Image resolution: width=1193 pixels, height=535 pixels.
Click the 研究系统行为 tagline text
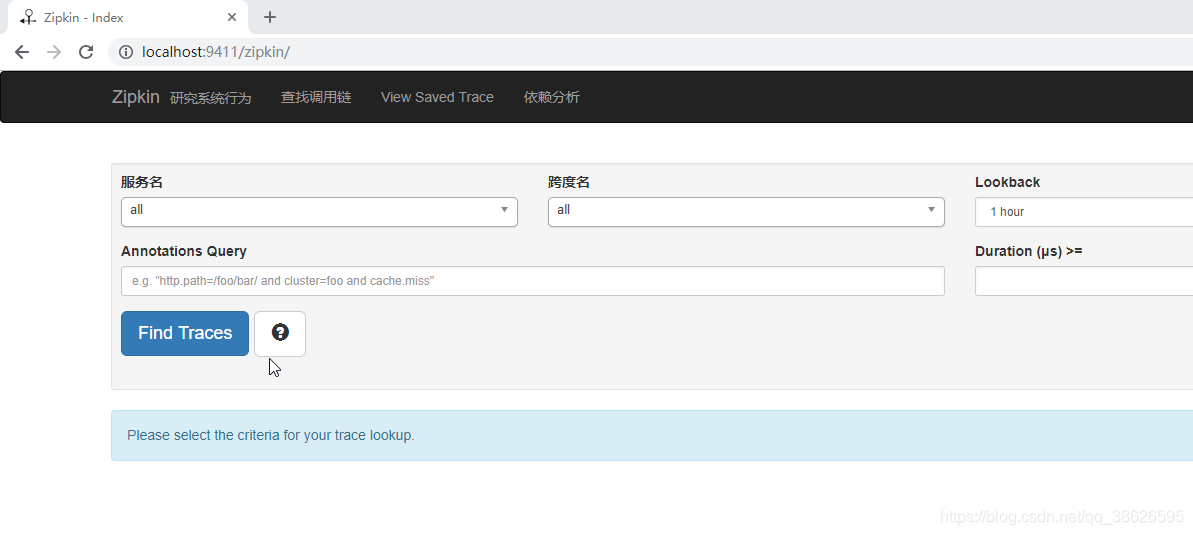click(x=211, y=98)
